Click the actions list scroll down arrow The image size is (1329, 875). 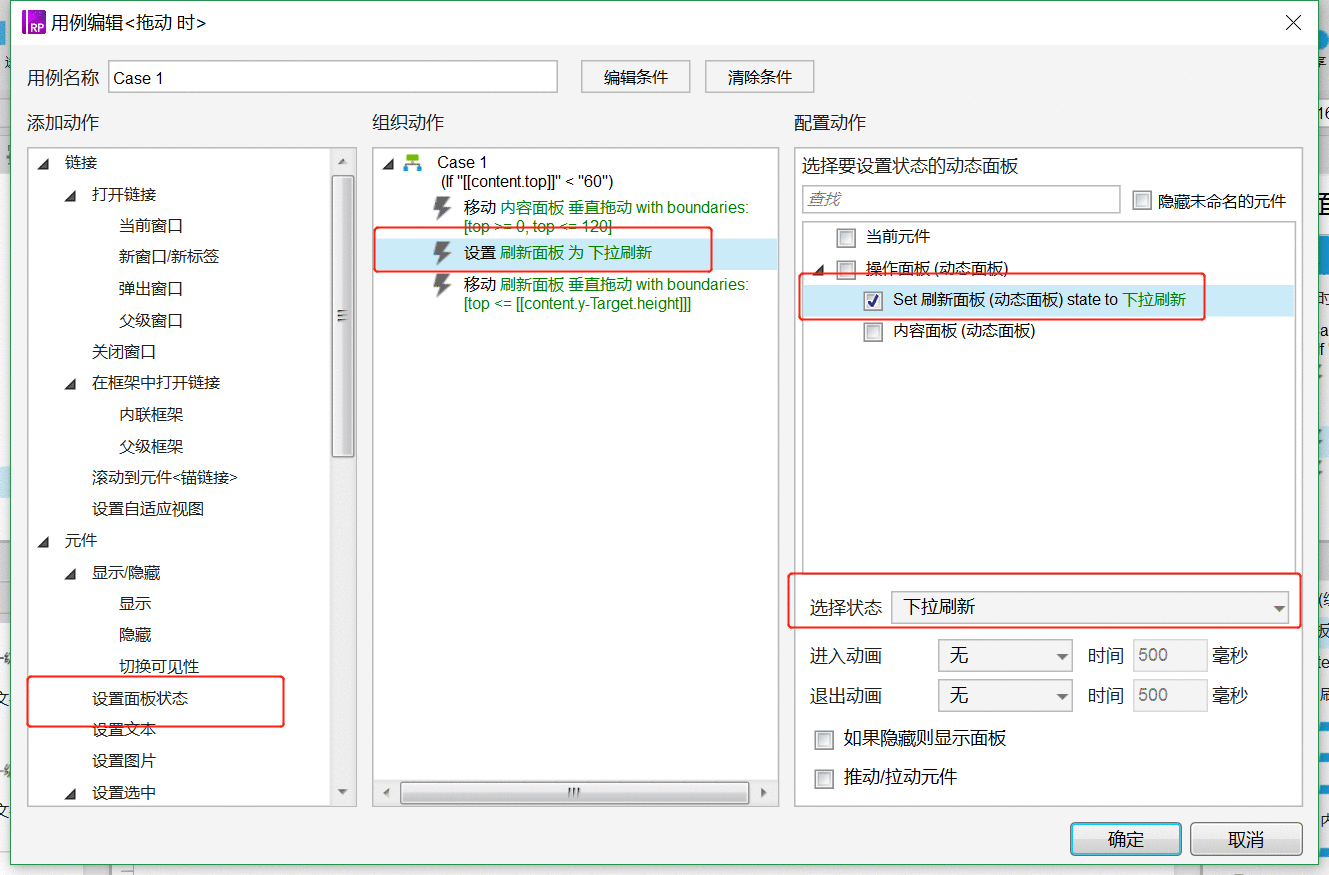tap(343, 792)
